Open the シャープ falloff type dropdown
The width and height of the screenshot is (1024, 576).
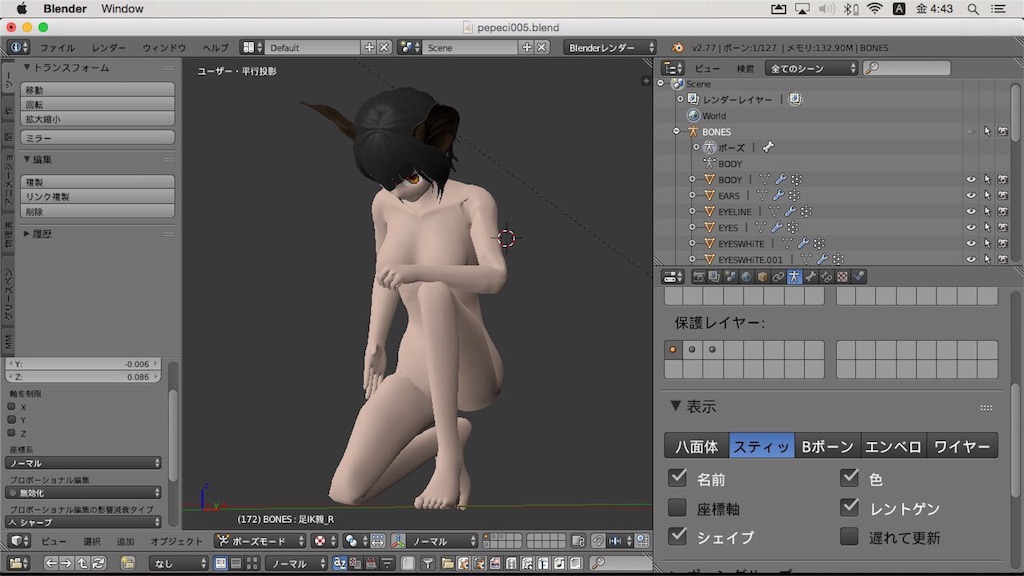[84, 522]
